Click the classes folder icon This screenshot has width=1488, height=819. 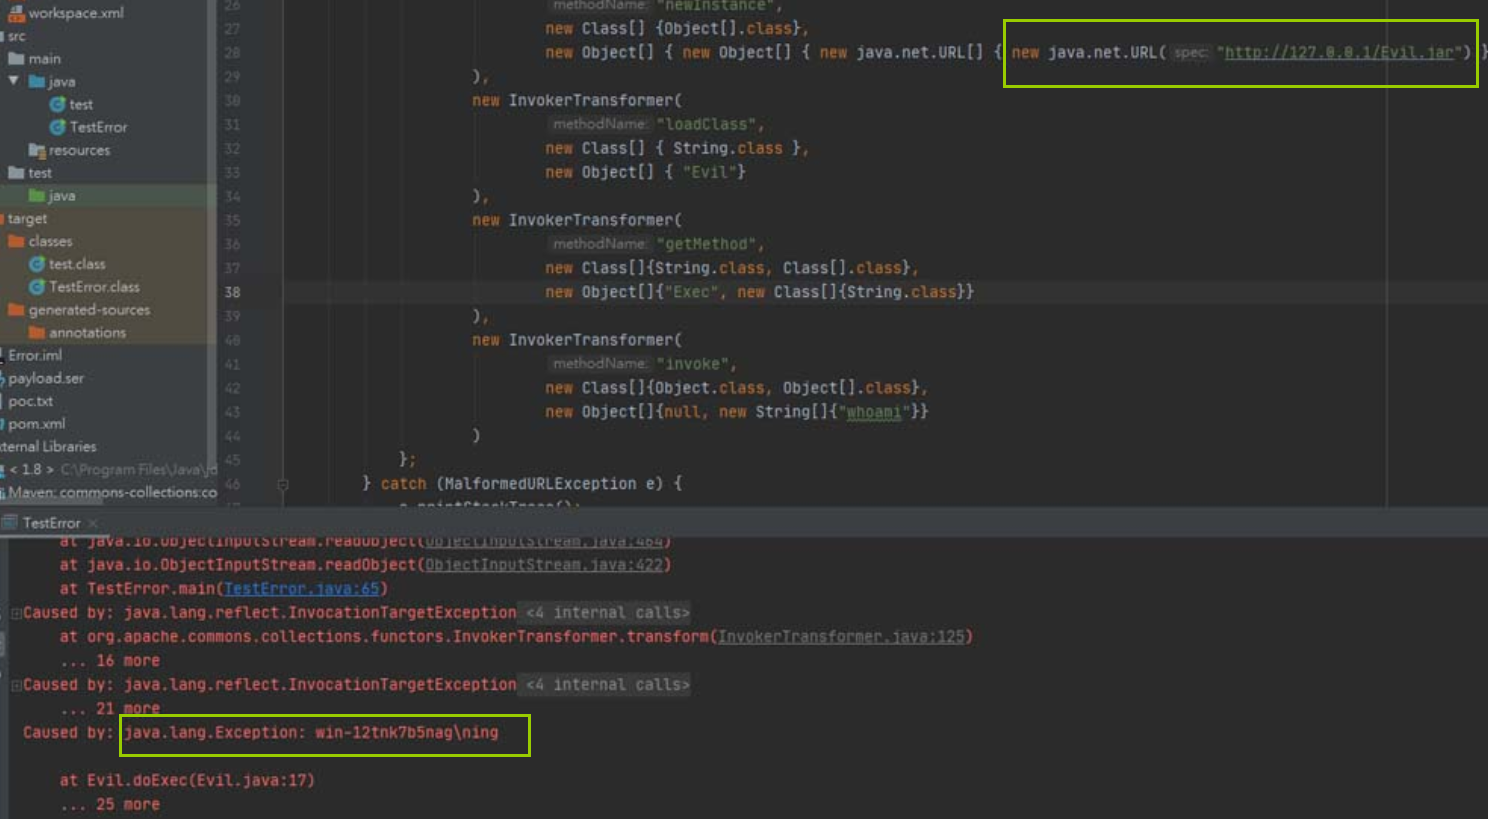16,241
